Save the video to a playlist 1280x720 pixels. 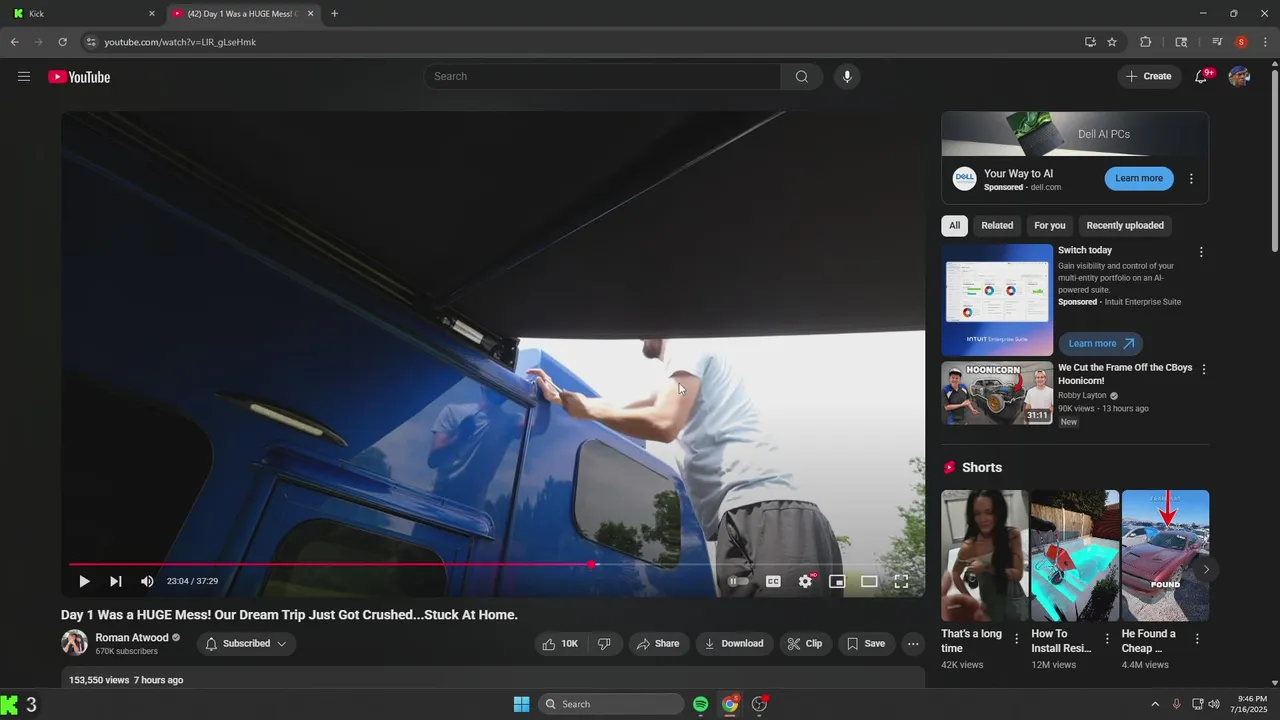(x=866, y=644)
